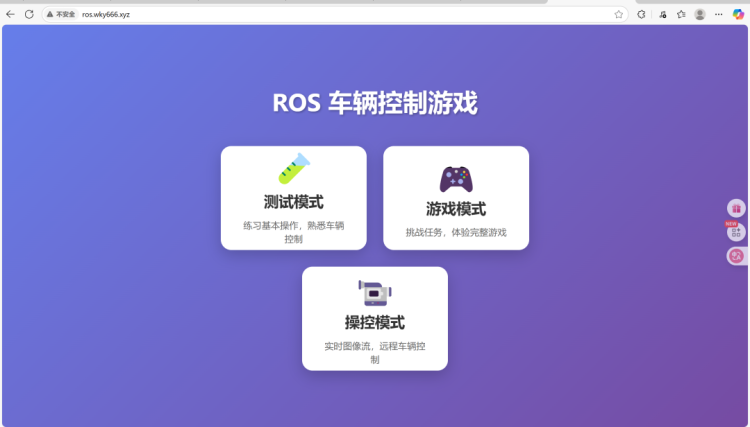The height and width of the screenshot is (427, 750).
Task: Open the pink gift box floating button
Action: [x=736, y=208]
